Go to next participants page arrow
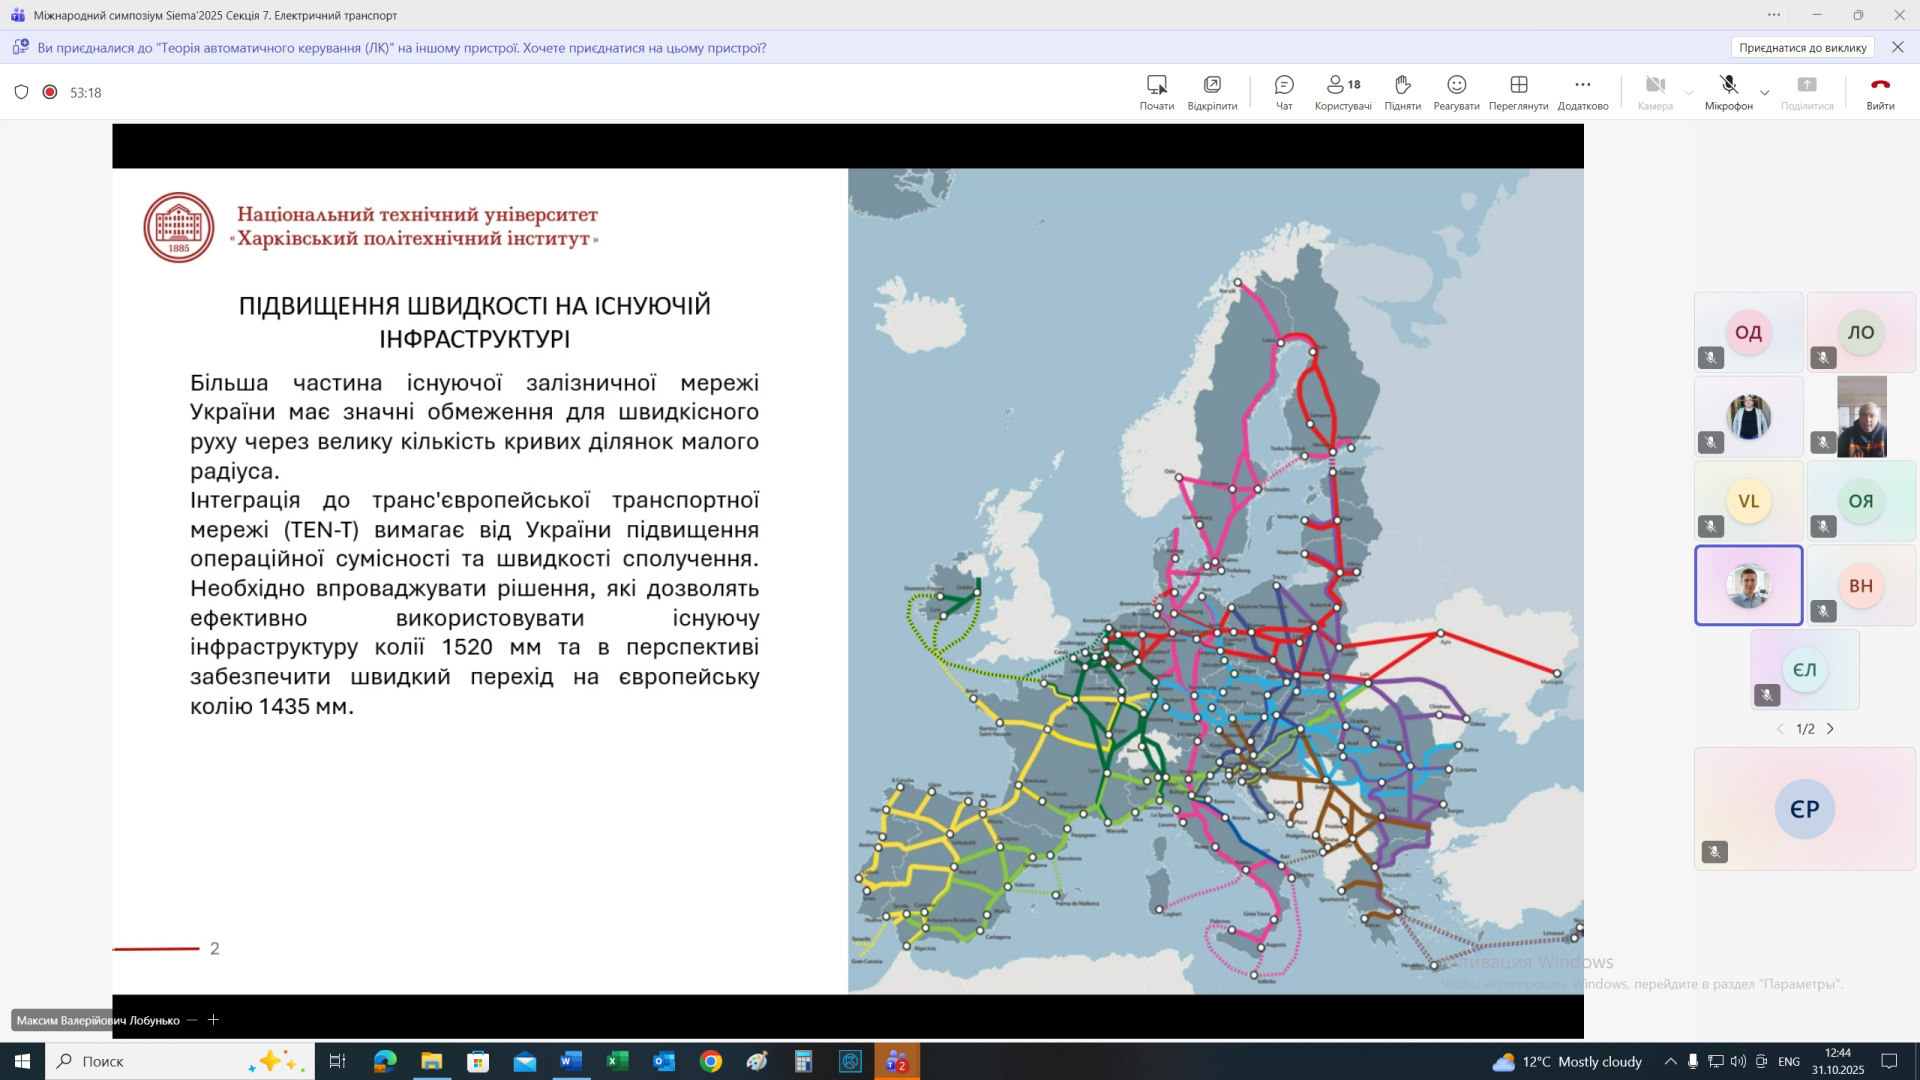The height and width of the screenshot is (1080, 1920). pyautogui.click(x=1831, y=729)
